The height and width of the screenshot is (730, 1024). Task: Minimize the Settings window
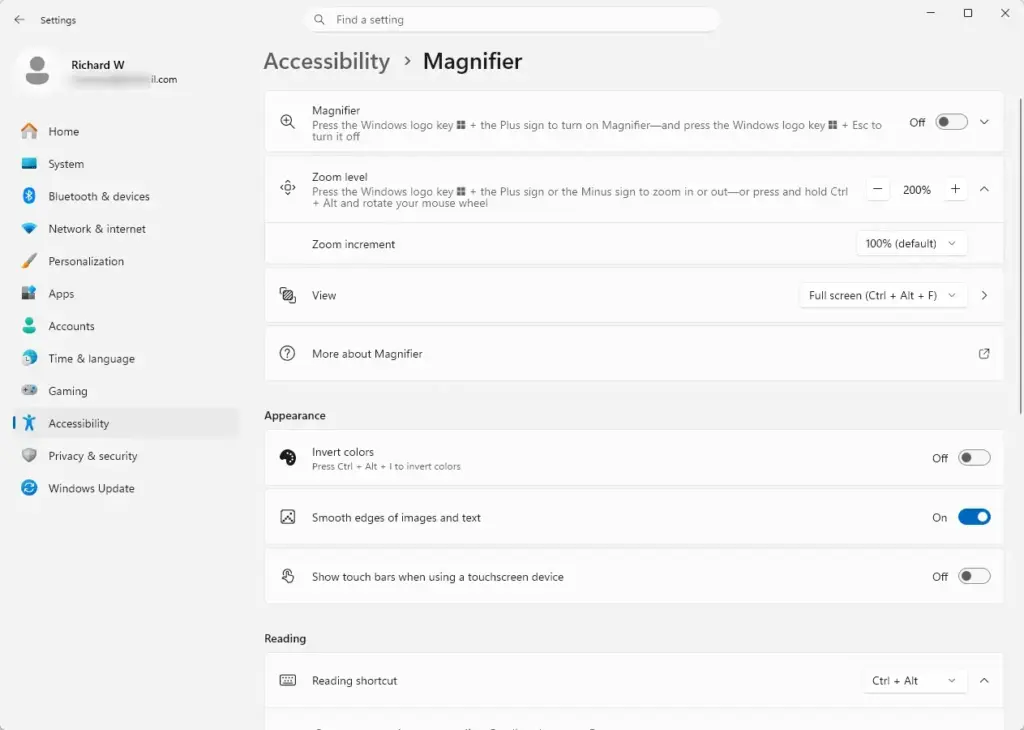pos(931,13)
